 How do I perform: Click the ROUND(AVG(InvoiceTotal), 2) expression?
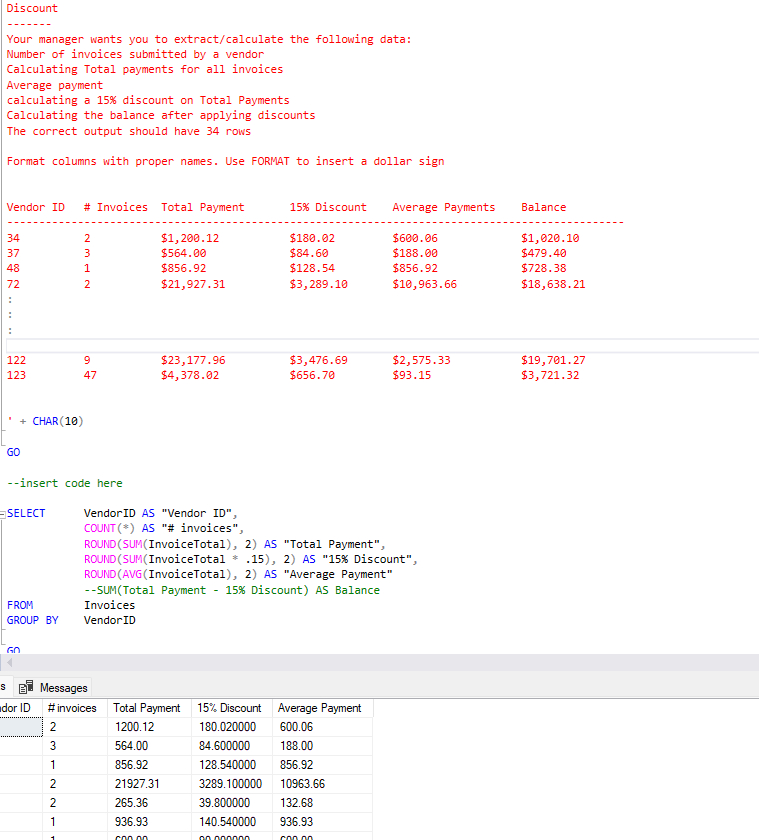[x=170, y=574]
